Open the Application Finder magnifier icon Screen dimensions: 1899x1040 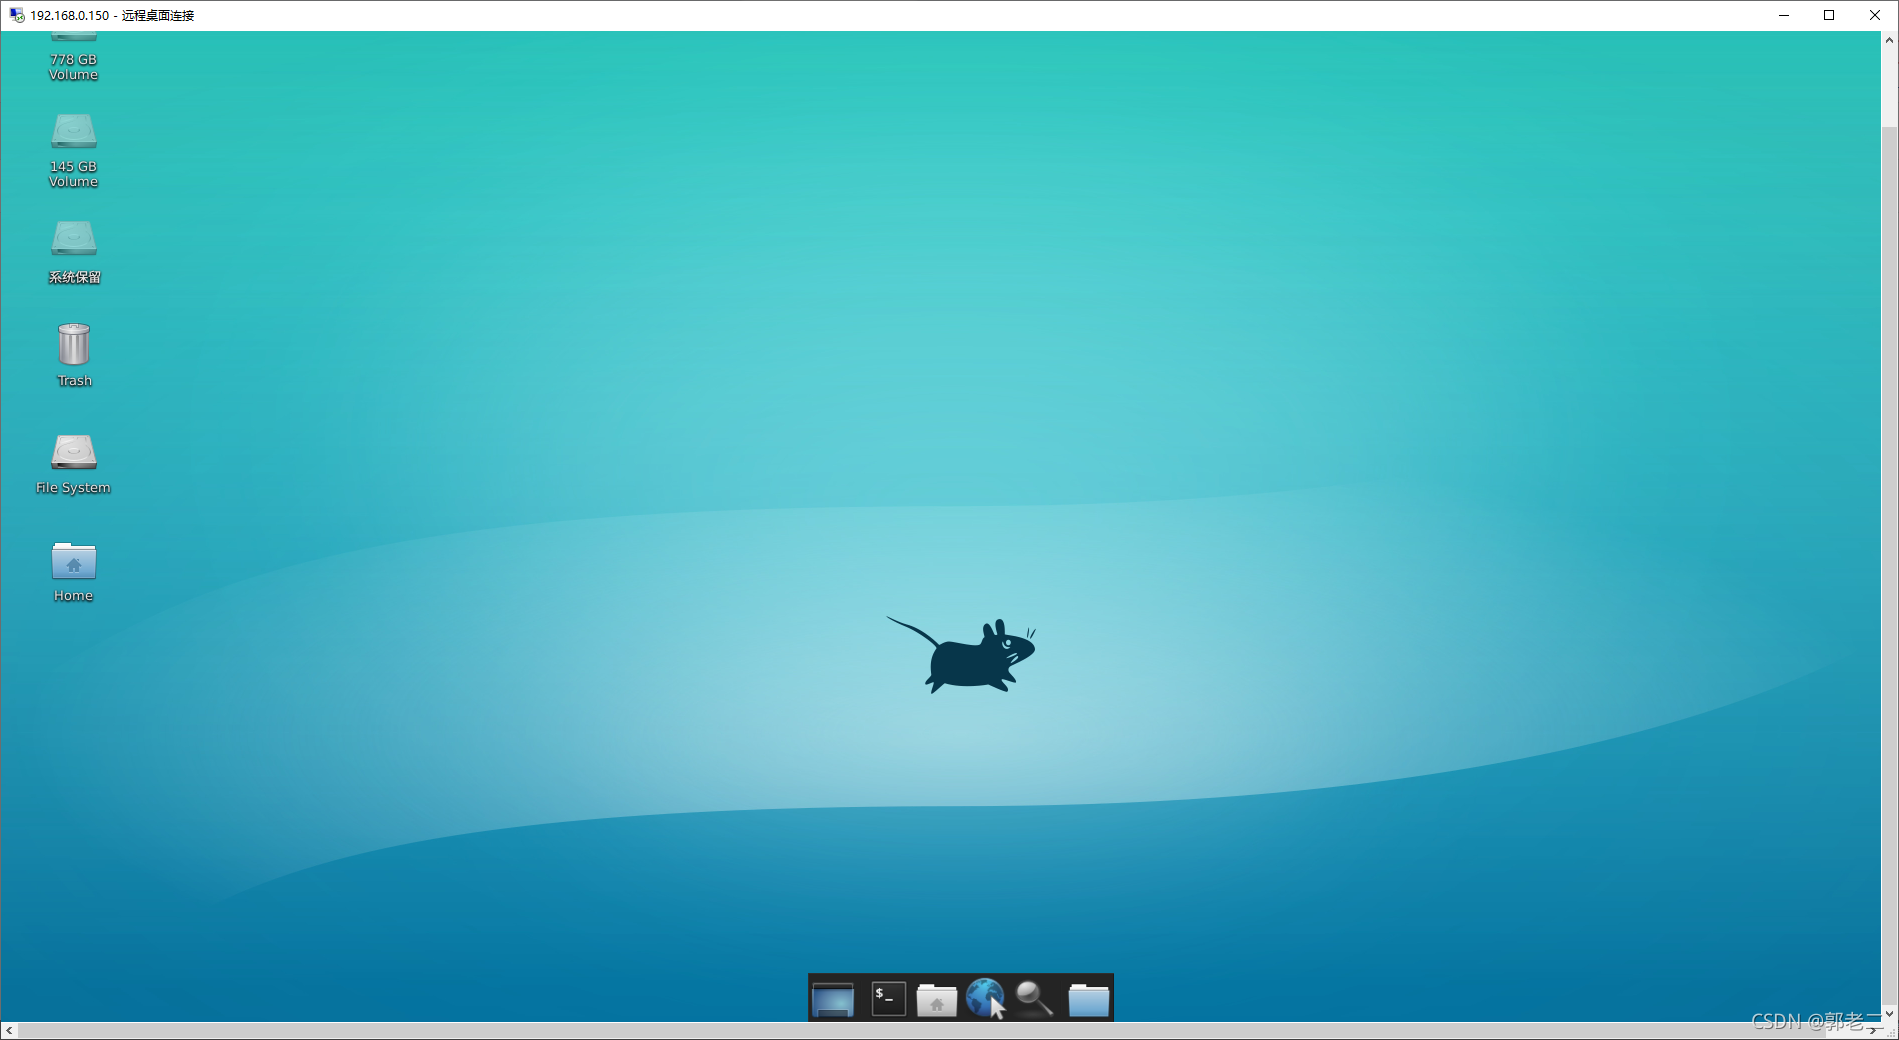[1034, 998]
